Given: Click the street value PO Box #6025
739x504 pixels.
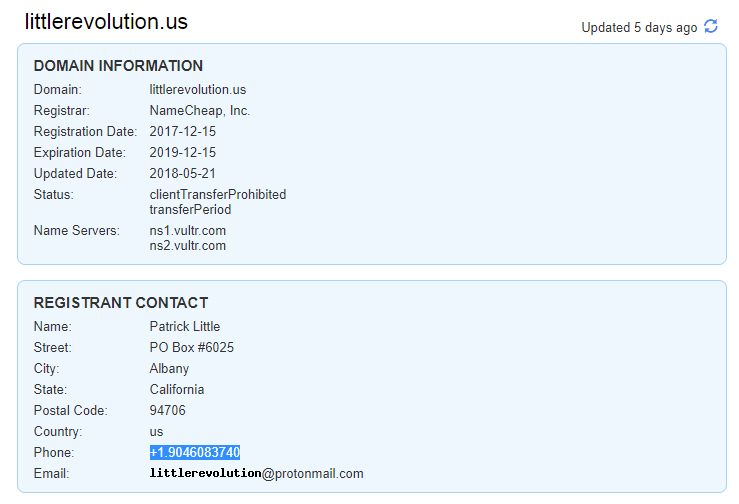Looking at the screenshot, I should pyautogui.click(x=192, y=348).
